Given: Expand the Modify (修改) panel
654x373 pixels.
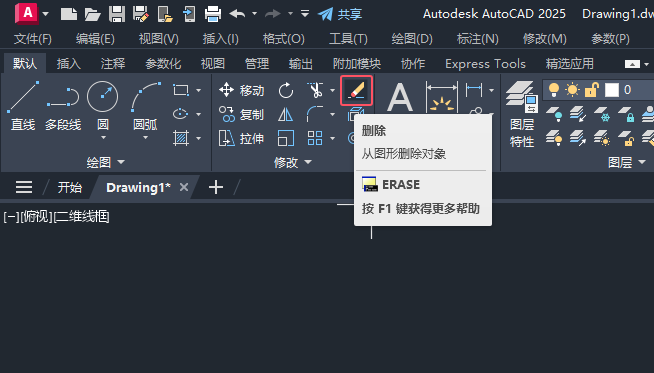Looking at the screenshot, I should tap(293, 162).
